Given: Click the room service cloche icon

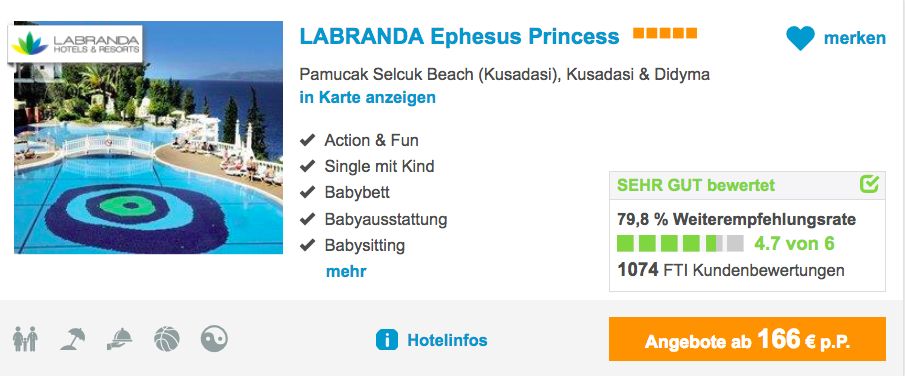Looking at the screenshot, I should pyautogui.click(x=120, y=339).
